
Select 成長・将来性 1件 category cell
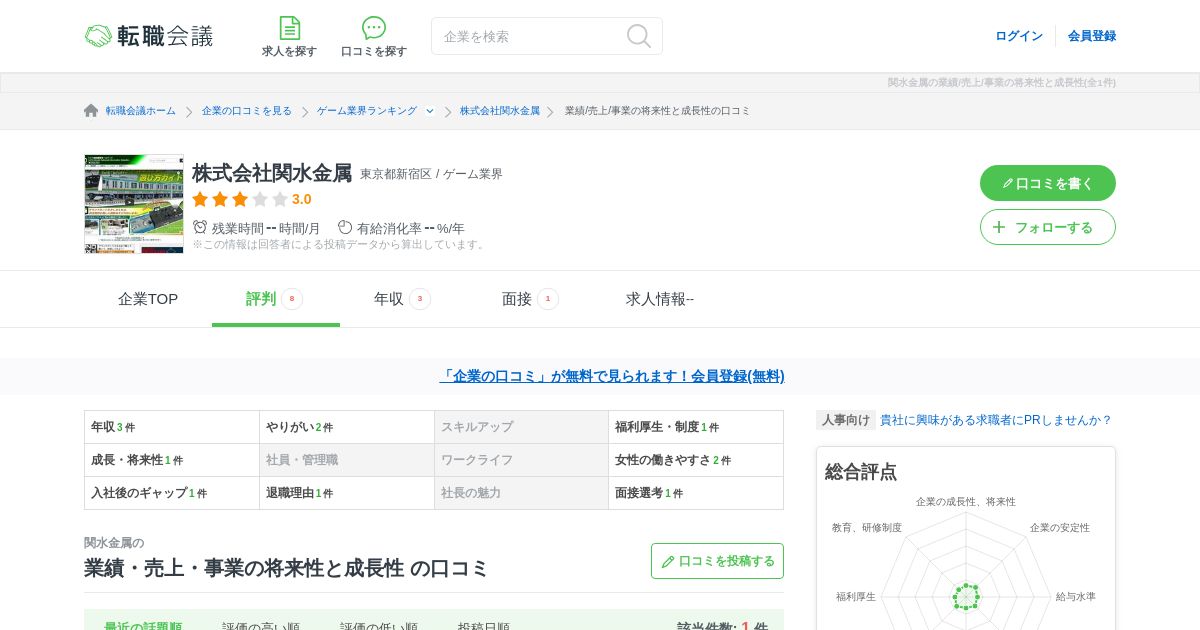coord(172,460)
